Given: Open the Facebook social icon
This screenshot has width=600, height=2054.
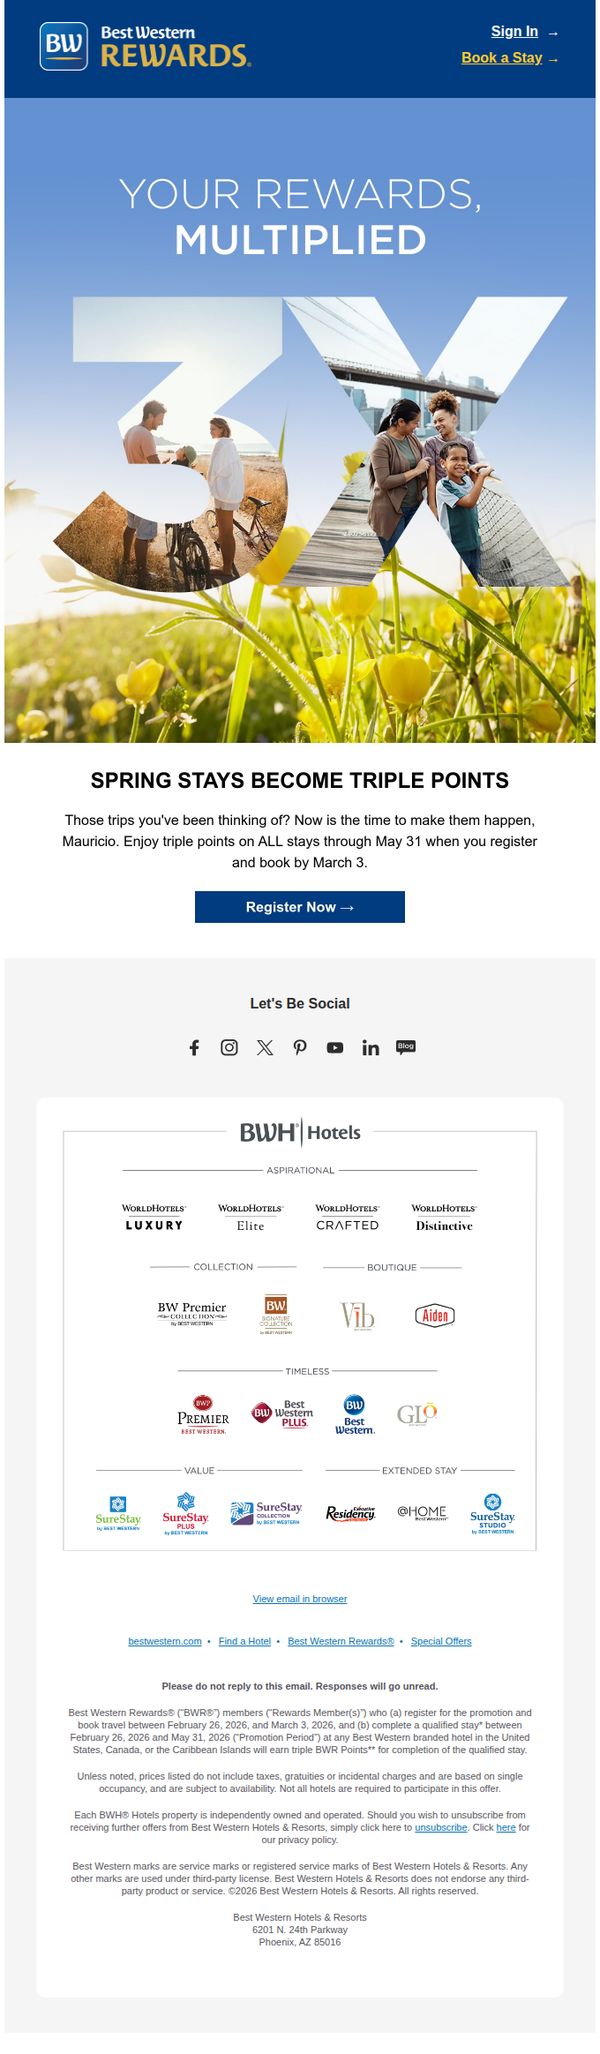Looking at the screenshot, I should [x=194, y=1047].
